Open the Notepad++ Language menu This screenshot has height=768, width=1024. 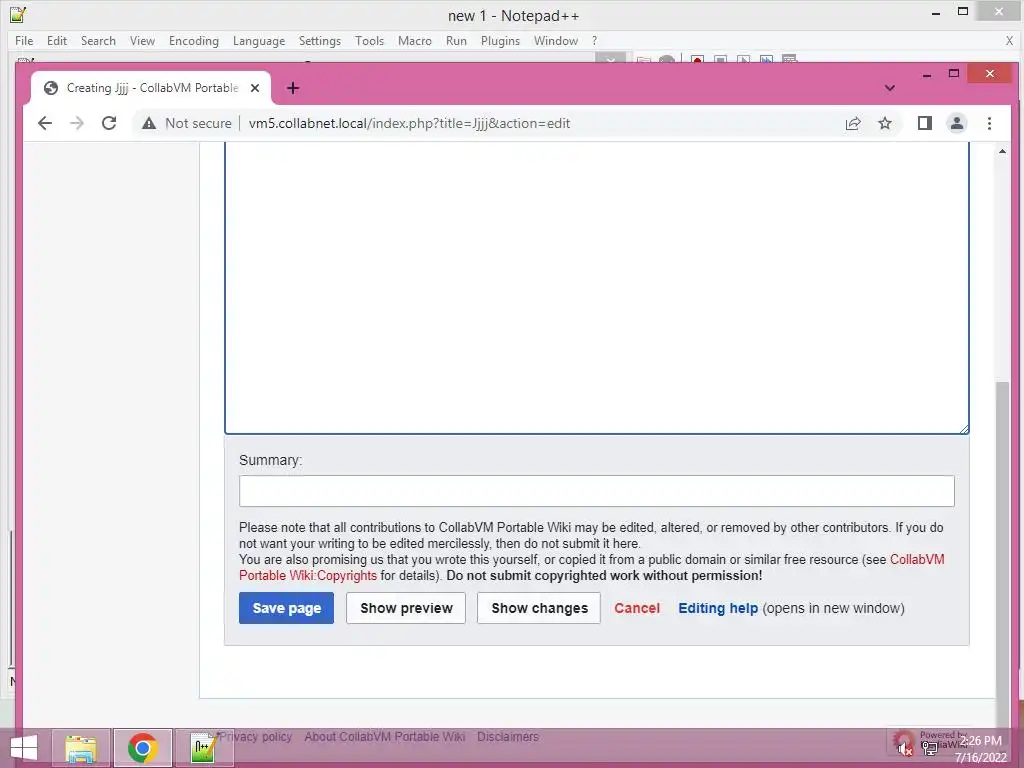coord(259,40)
